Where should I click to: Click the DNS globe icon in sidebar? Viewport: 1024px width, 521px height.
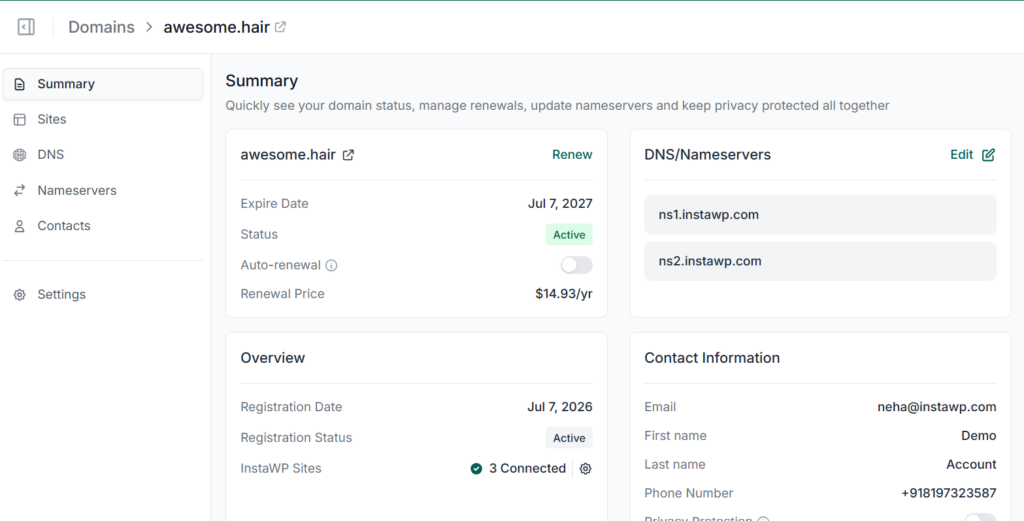click(20, 155)
